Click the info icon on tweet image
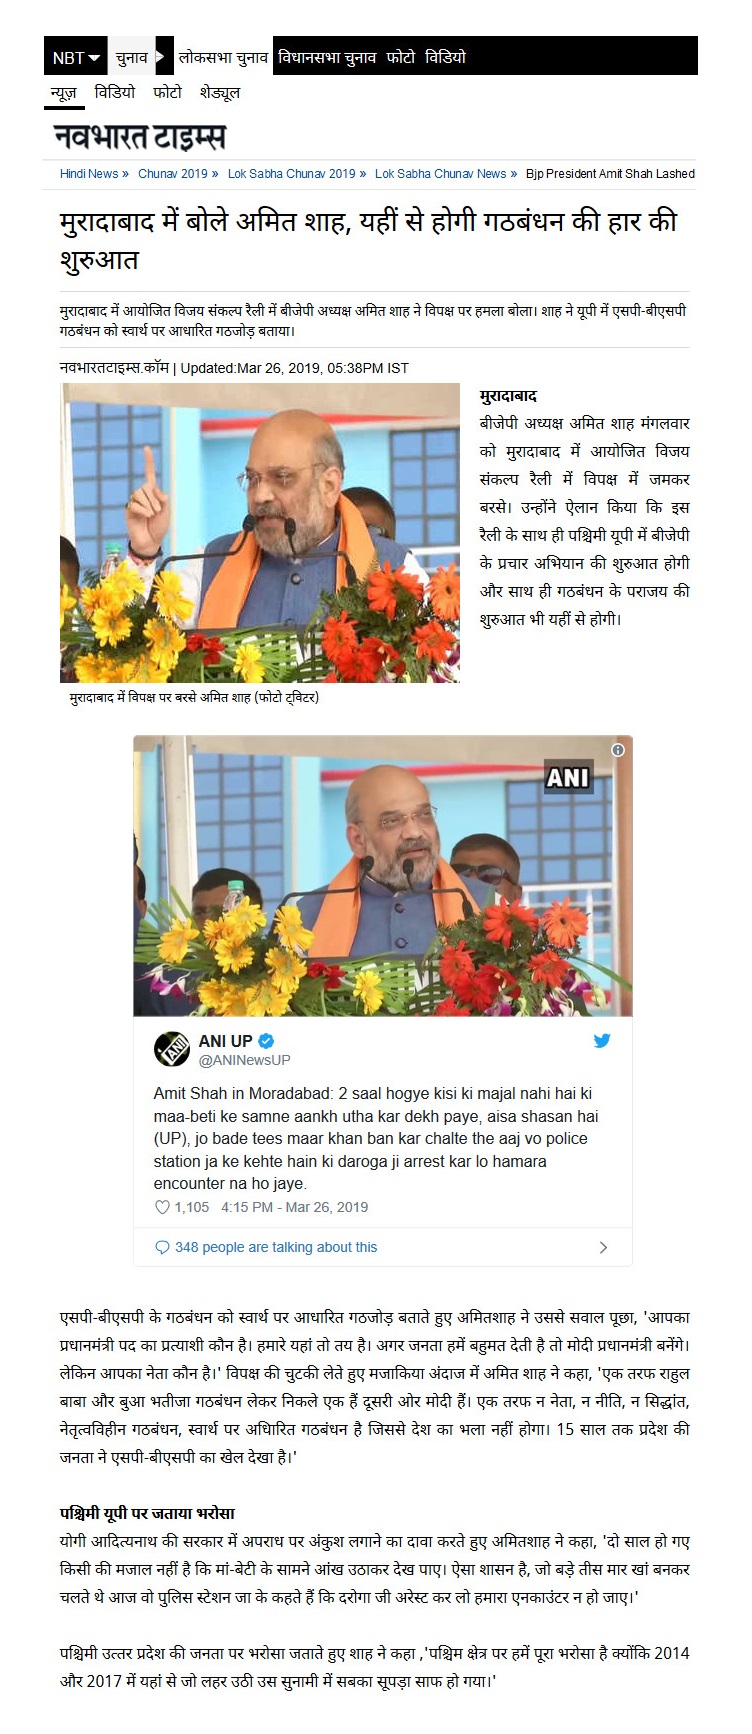This screenshot has width=752, height=1734. [618, 750]
